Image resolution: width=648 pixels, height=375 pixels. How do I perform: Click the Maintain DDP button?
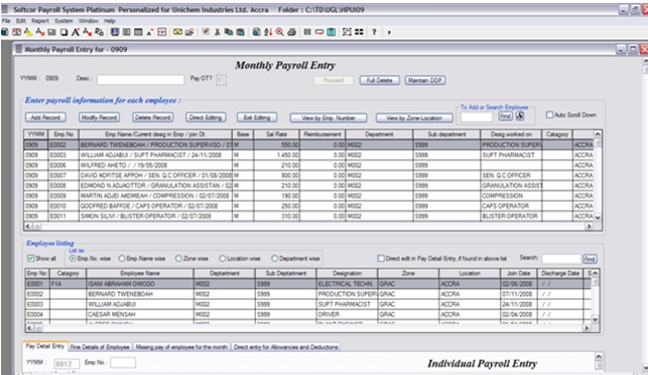coord(425,80)
